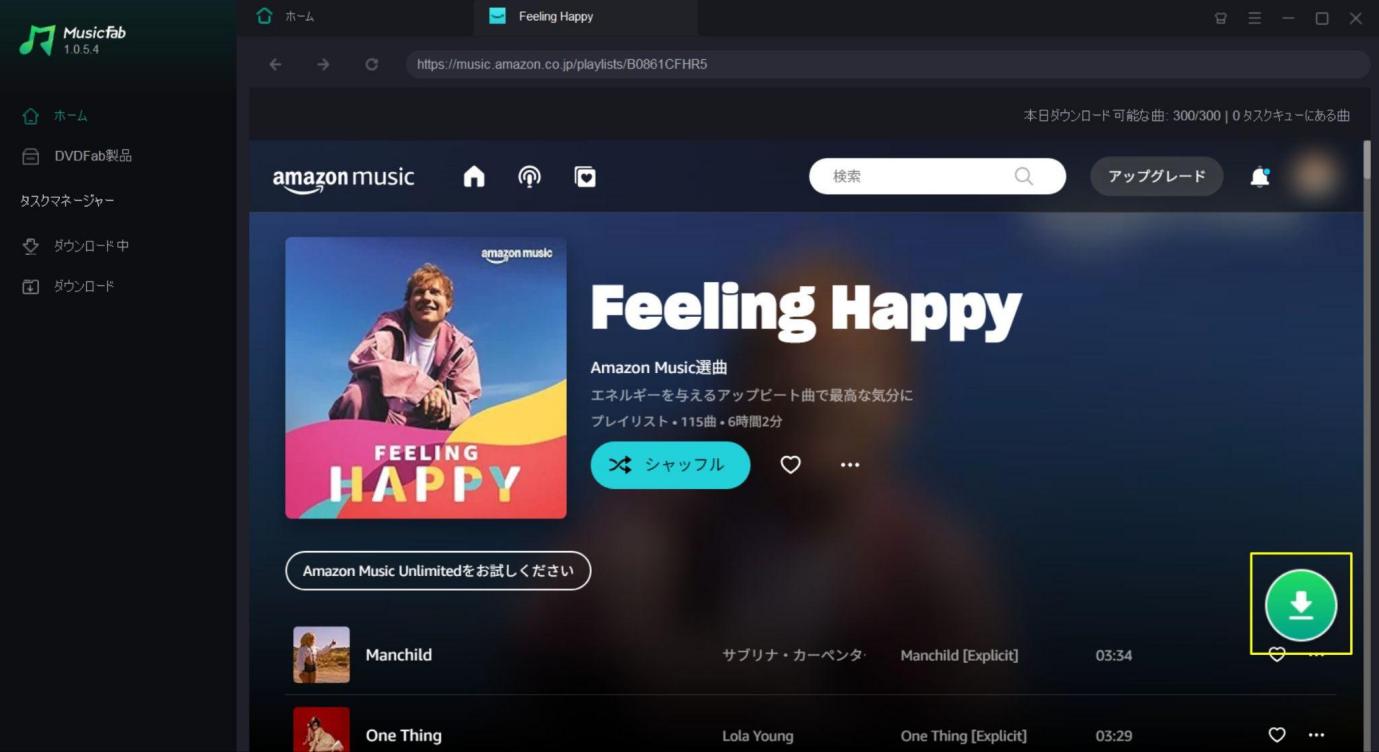Screen dimensions: 1379x752
Task: Click the Manchild song title
Action: click(x=399, y=655)
